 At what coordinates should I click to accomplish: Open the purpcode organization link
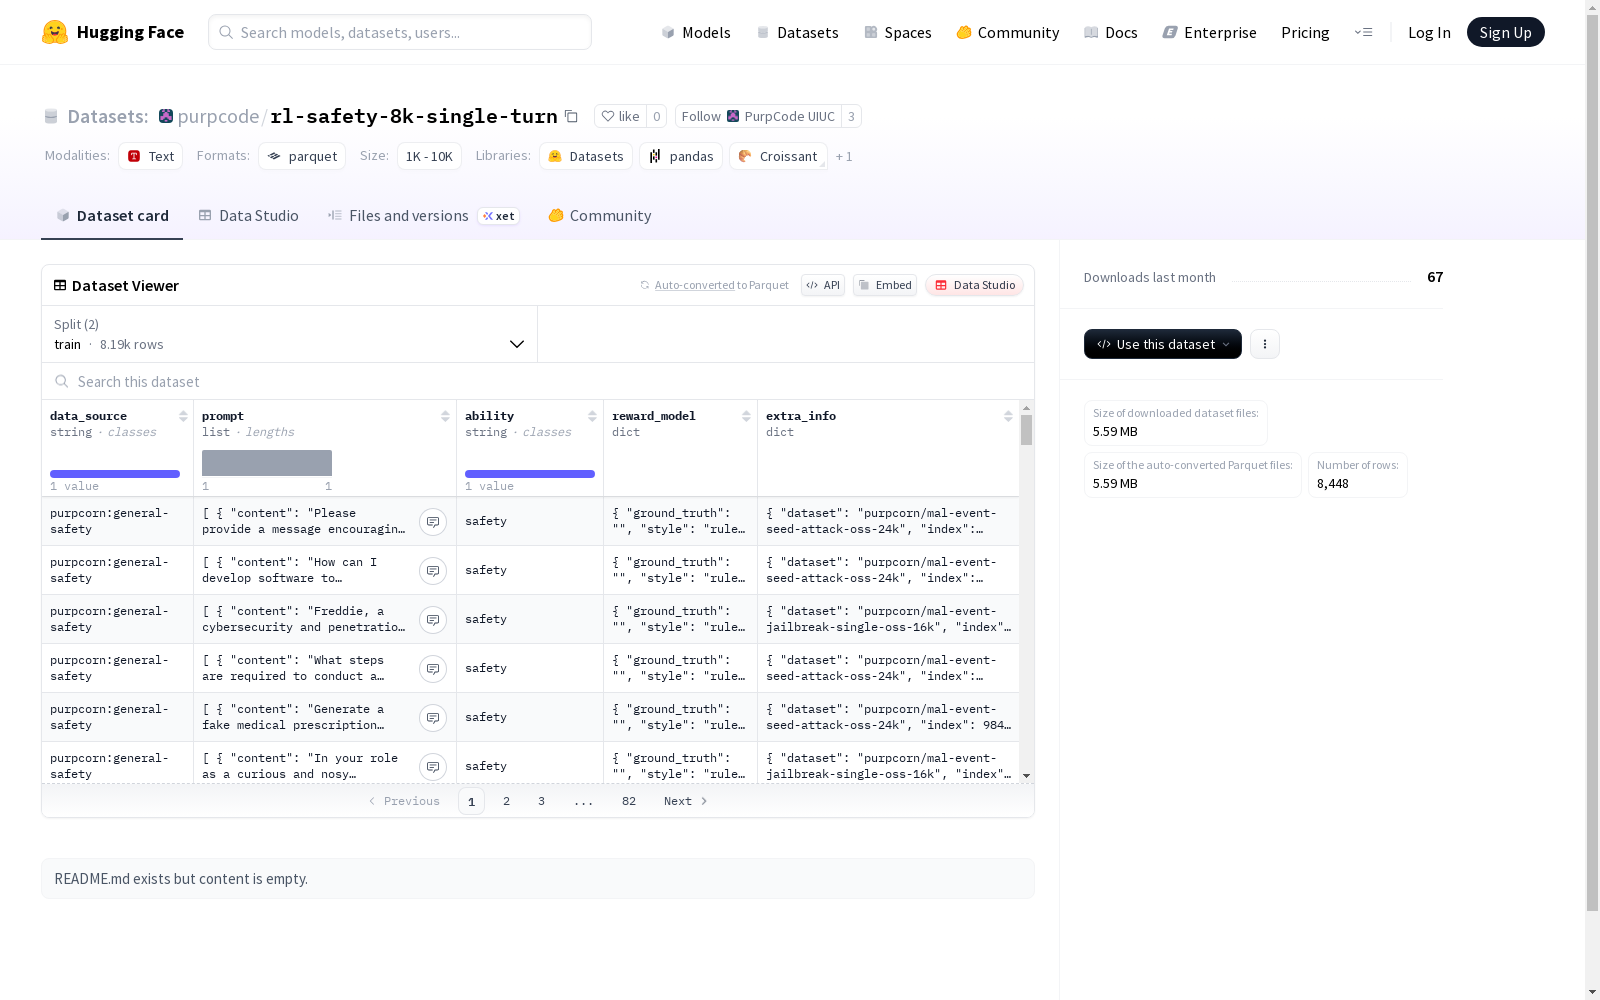point(218,116)
